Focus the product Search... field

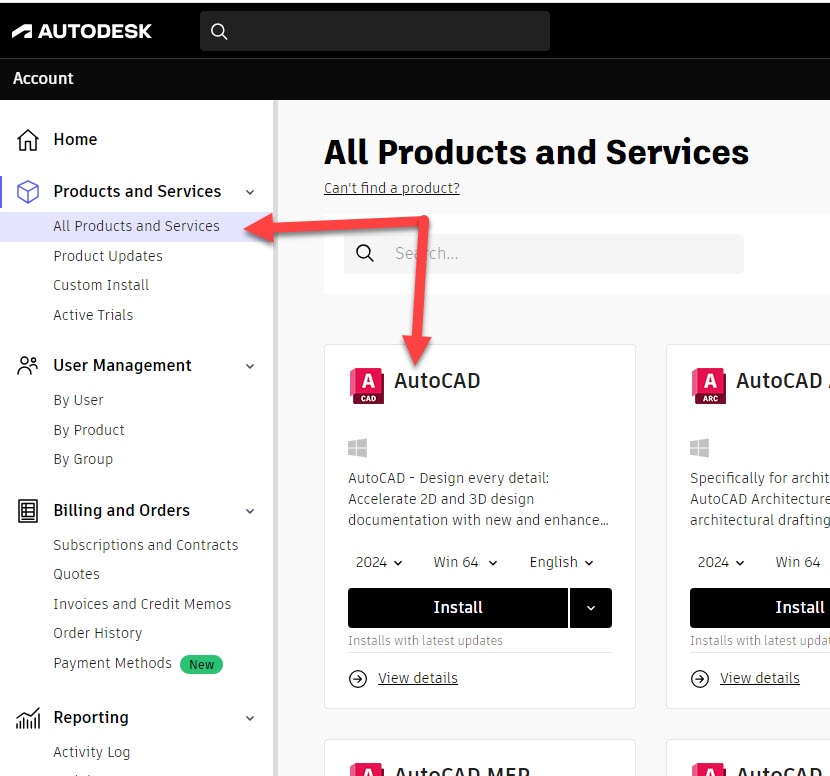point(544,254)
